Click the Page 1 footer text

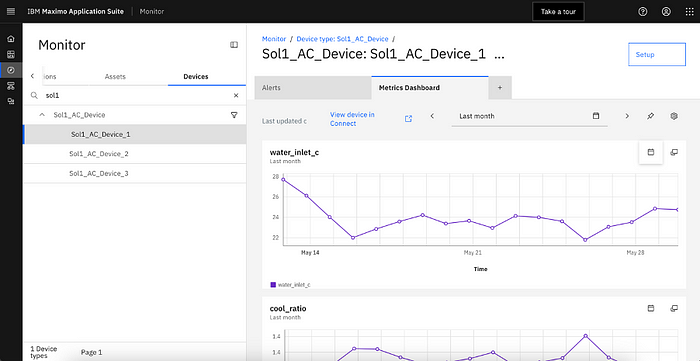(92, 352)
